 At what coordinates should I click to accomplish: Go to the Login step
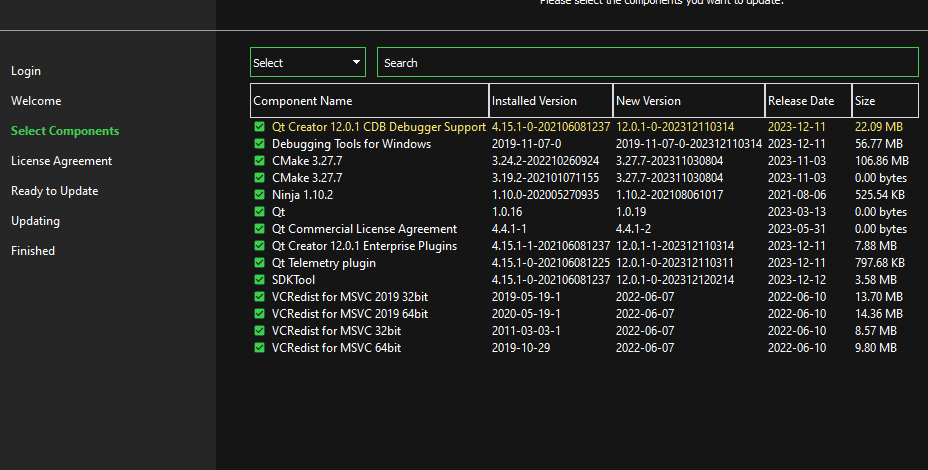click(26, 70)
